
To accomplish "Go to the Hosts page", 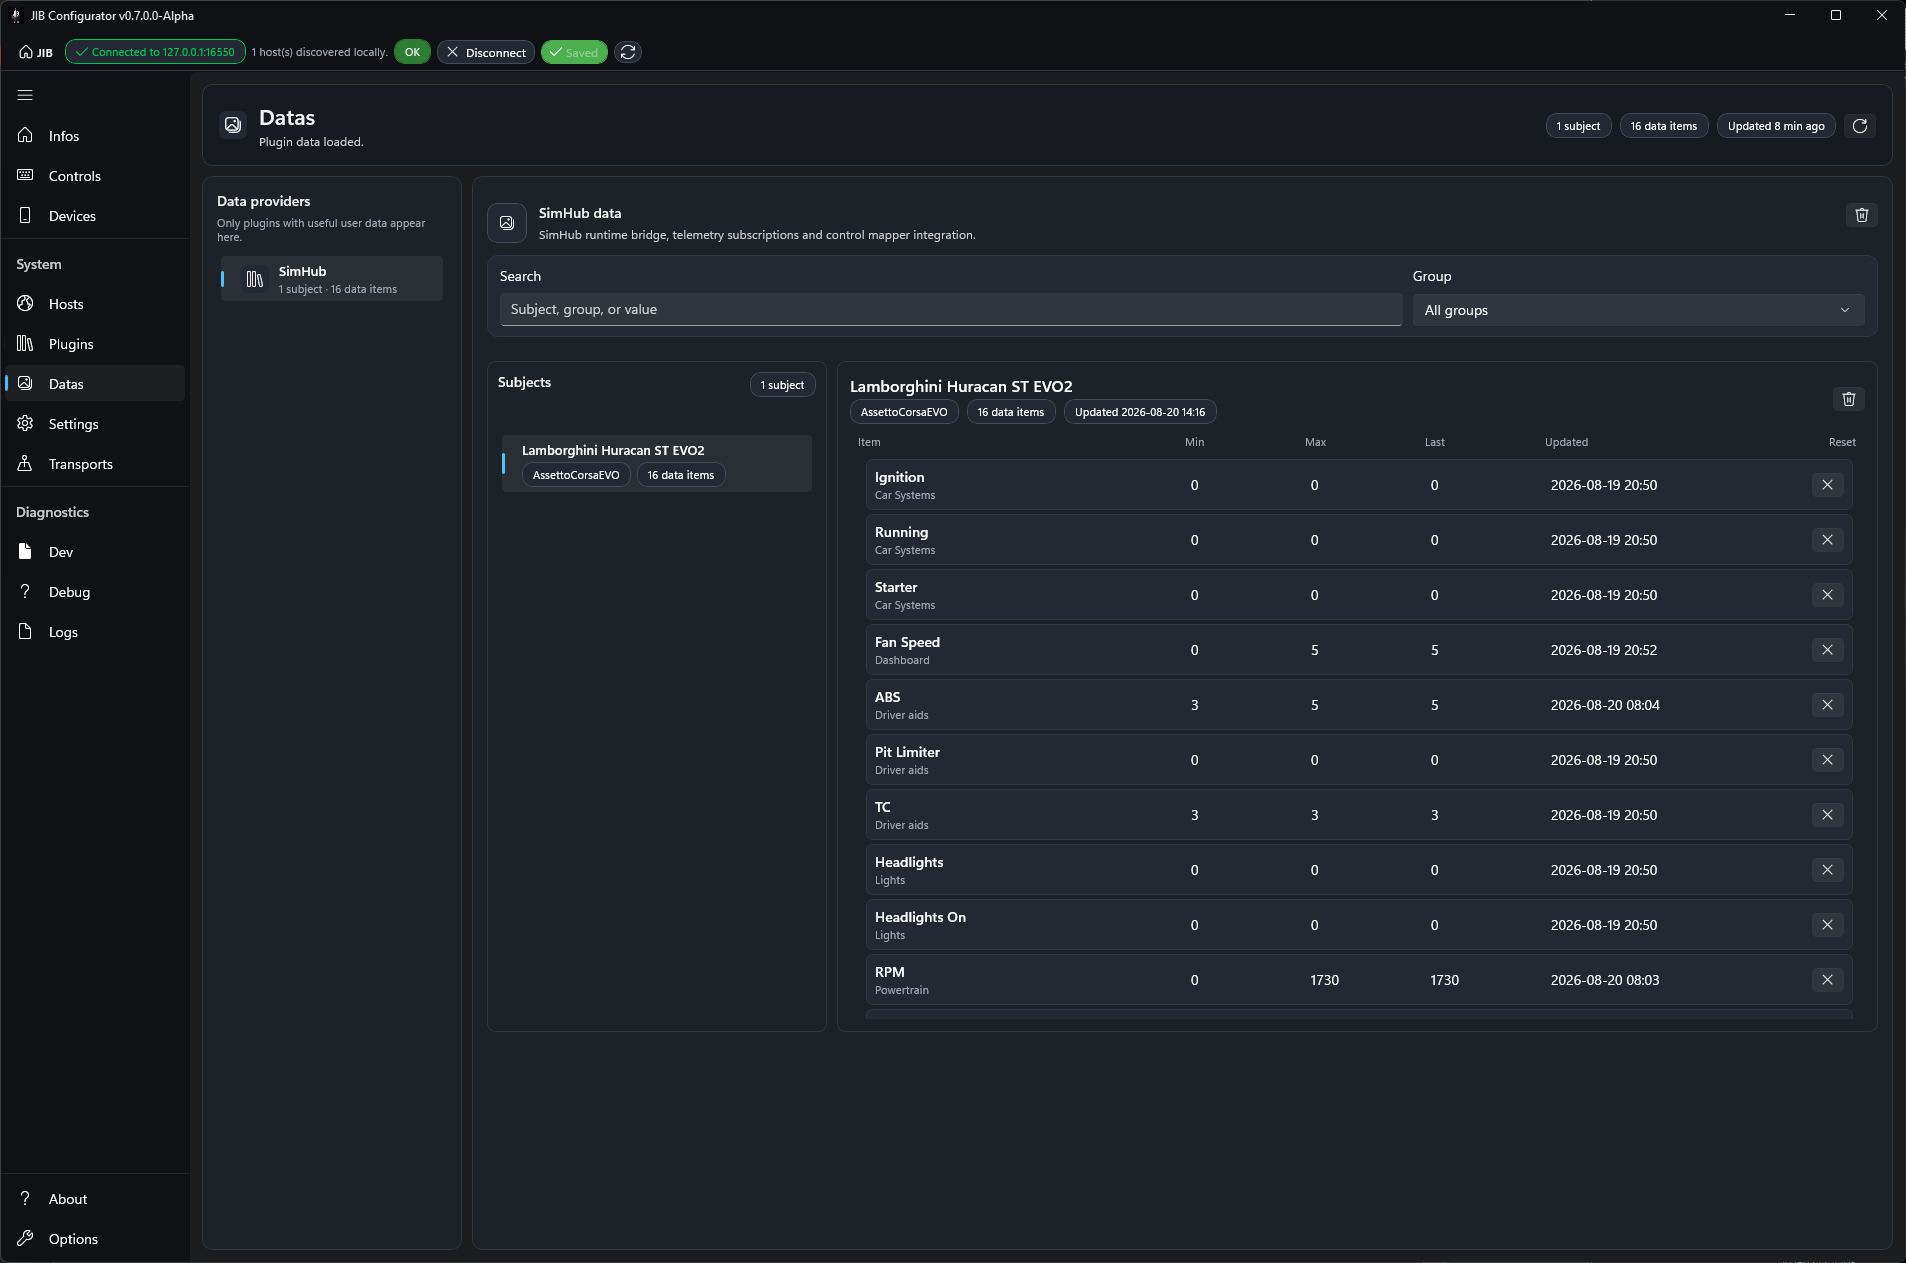I will (95, 304).
